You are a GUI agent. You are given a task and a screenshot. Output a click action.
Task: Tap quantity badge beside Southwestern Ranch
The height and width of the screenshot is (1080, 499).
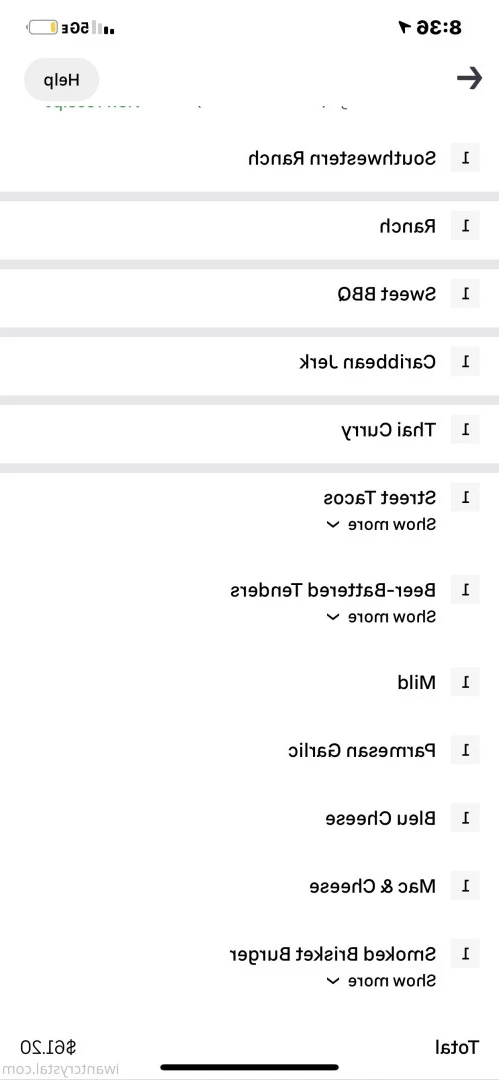465,158
